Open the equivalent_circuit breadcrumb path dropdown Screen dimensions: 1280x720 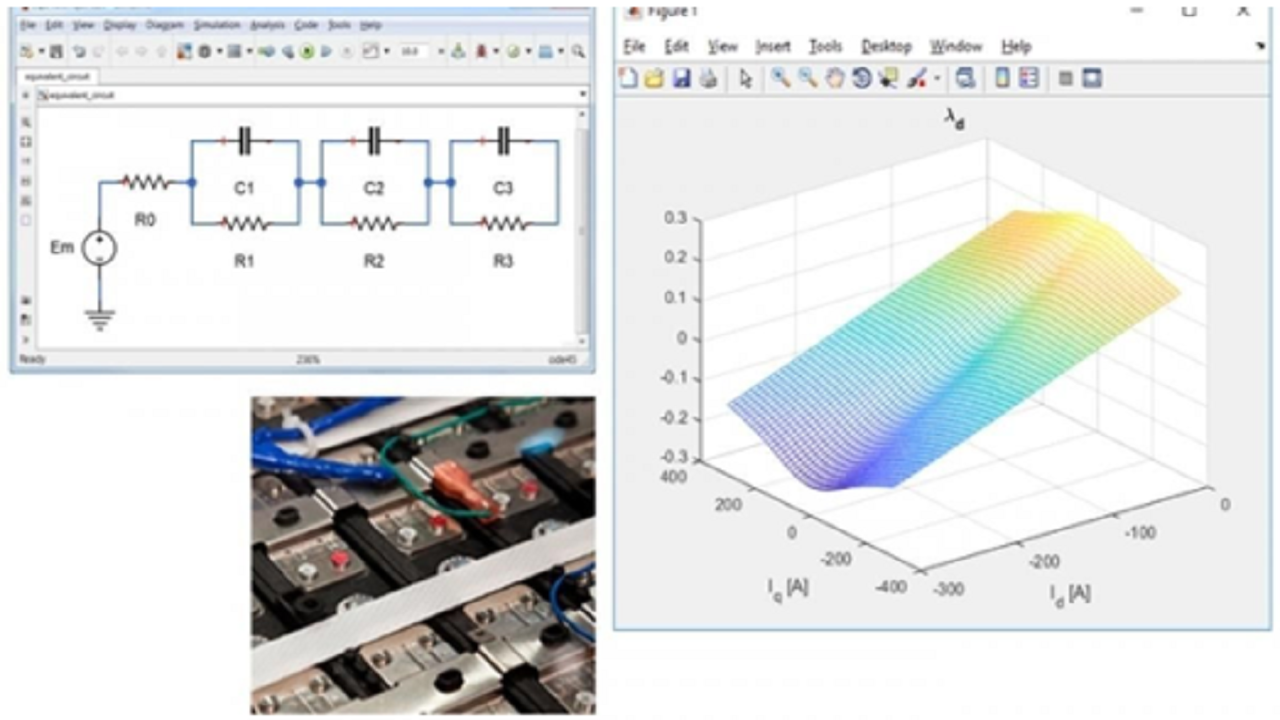click(582, 95)
